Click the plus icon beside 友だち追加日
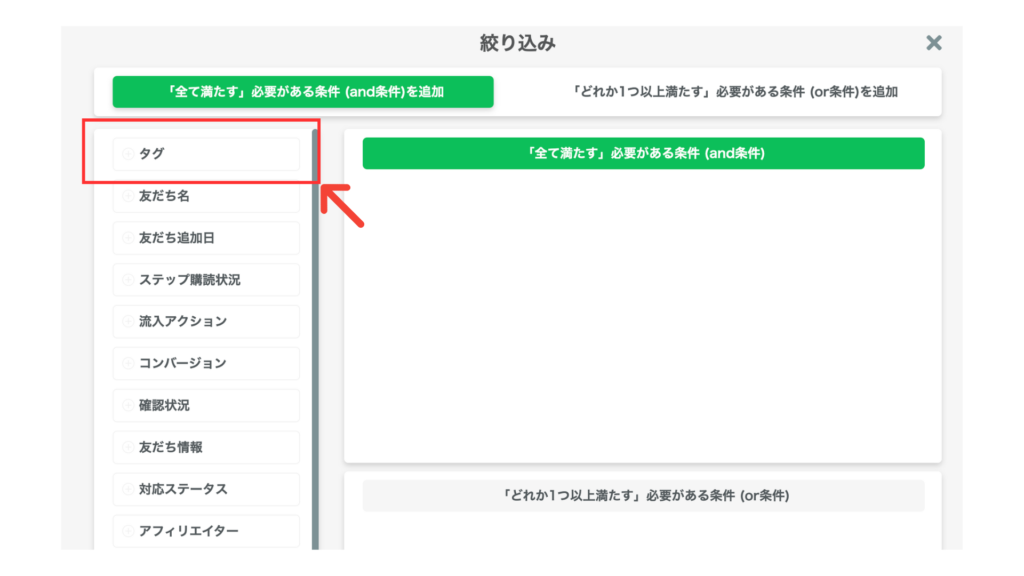 128,238
